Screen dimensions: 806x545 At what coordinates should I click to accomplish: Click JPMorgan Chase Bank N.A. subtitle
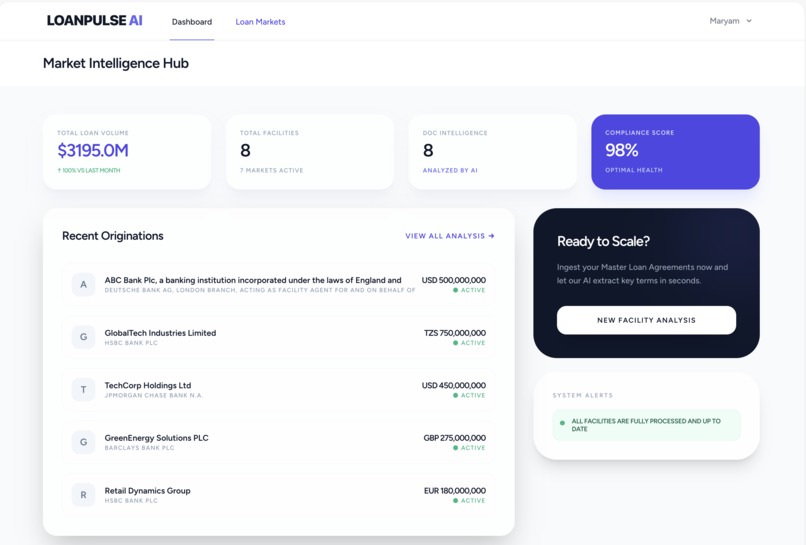[154, 395]
